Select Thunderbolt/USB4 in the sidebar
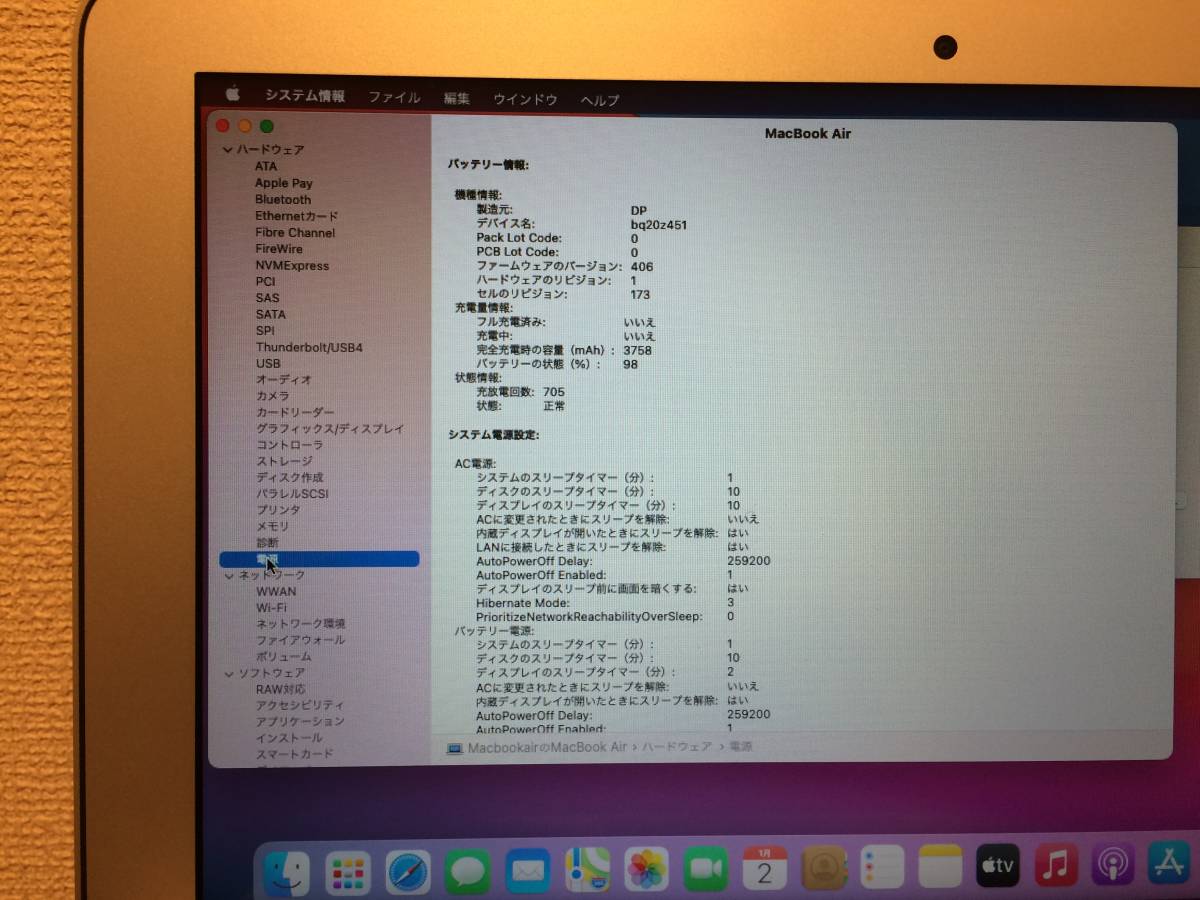This screenshot has height=900, width=1200. pyautogui.click(x=309, y=347)
